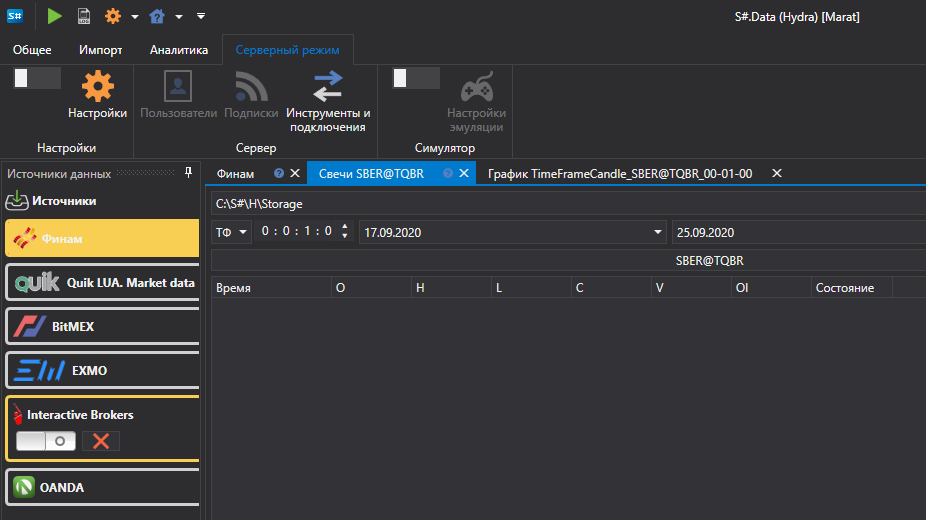Click the SBER@TQBR security selector
Screen dimensions: 926x520
click(568, 260)
